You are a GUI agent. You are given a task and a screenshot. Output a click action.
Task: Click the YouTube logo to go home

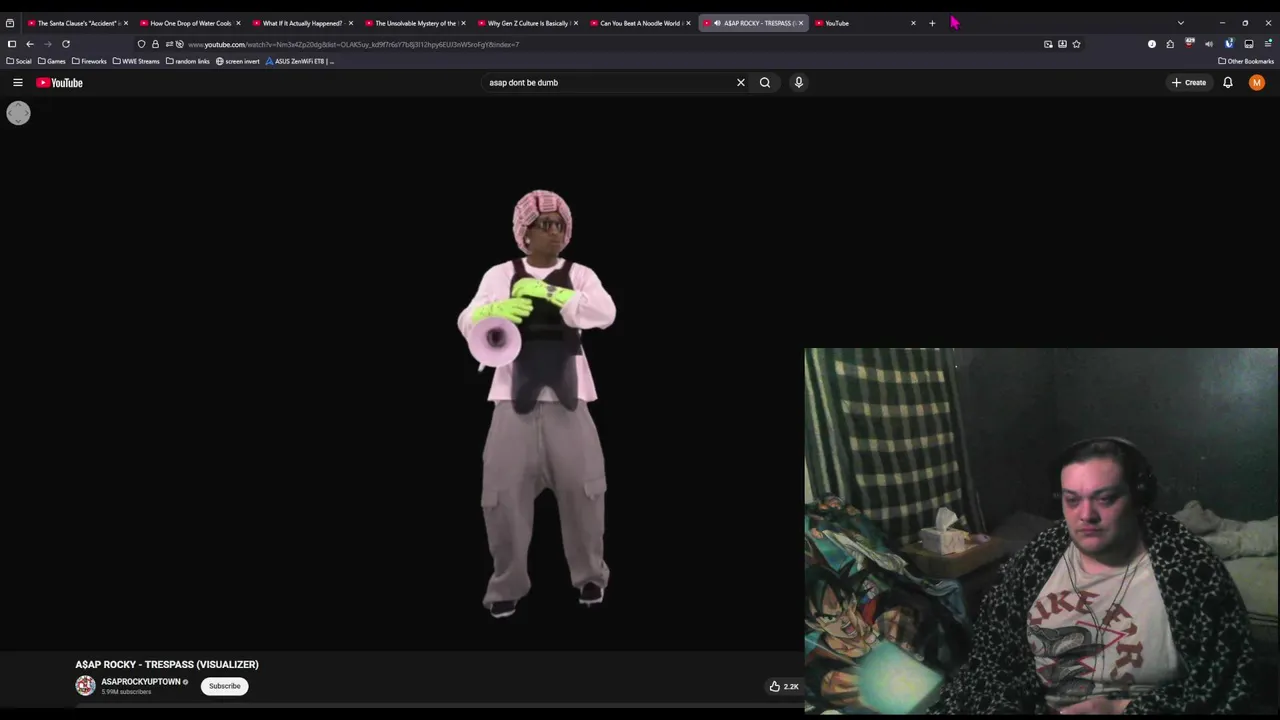pyautogui.click(x=60, y=83)
